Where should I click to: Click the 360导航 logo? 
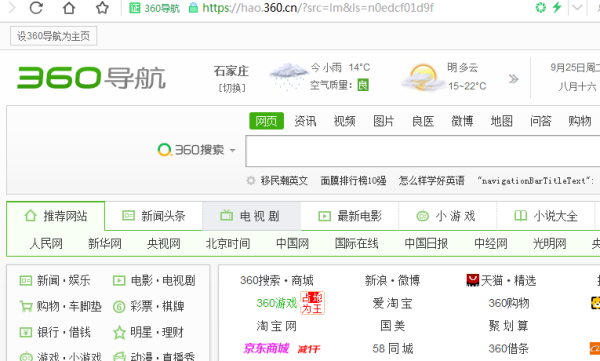91,78
